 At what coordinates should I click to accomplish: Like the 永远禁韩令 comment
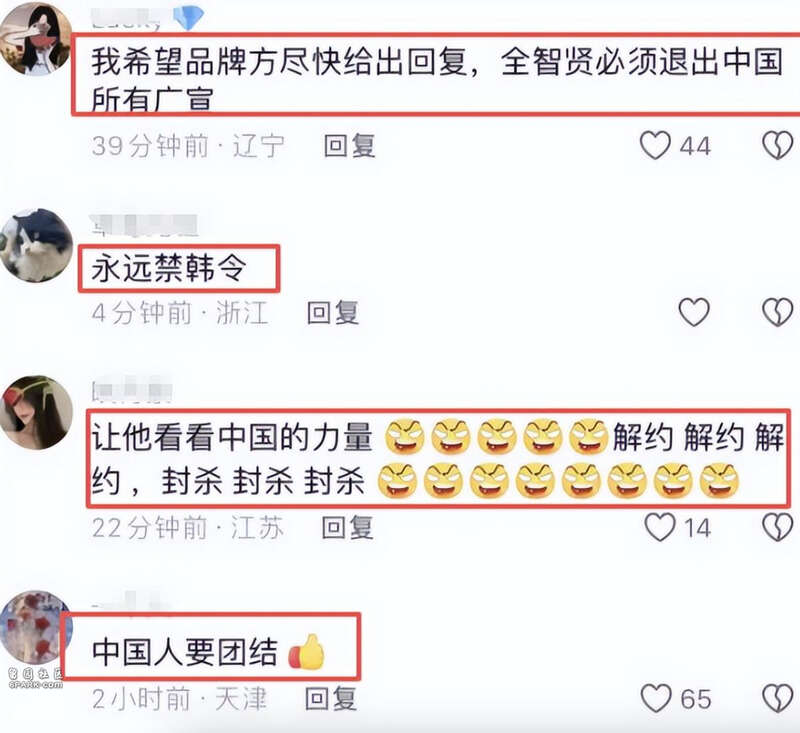[x=694, y=312]
